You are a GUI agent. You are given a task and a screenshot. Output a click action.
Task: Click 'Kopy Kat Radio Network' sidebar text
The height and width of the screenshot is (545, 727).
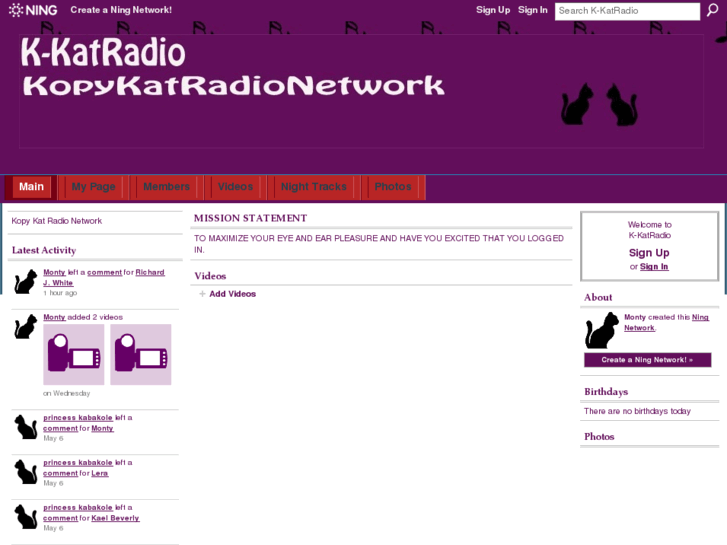57,221
